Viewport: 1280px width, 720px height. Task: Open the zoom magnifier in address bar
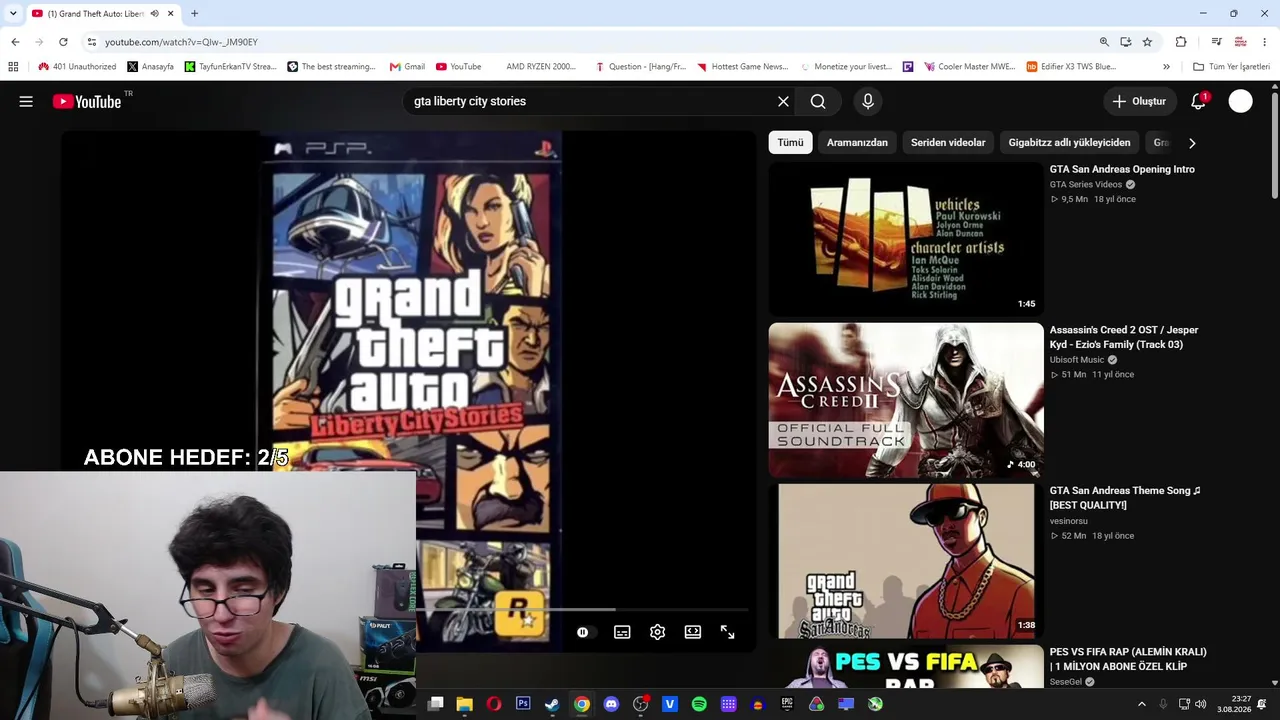tap(1104, 42)
